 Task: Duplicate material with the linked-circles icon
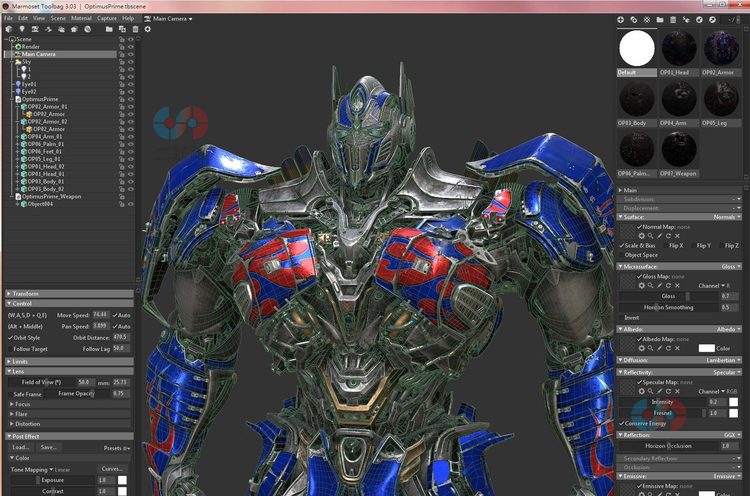coord(634,20)
